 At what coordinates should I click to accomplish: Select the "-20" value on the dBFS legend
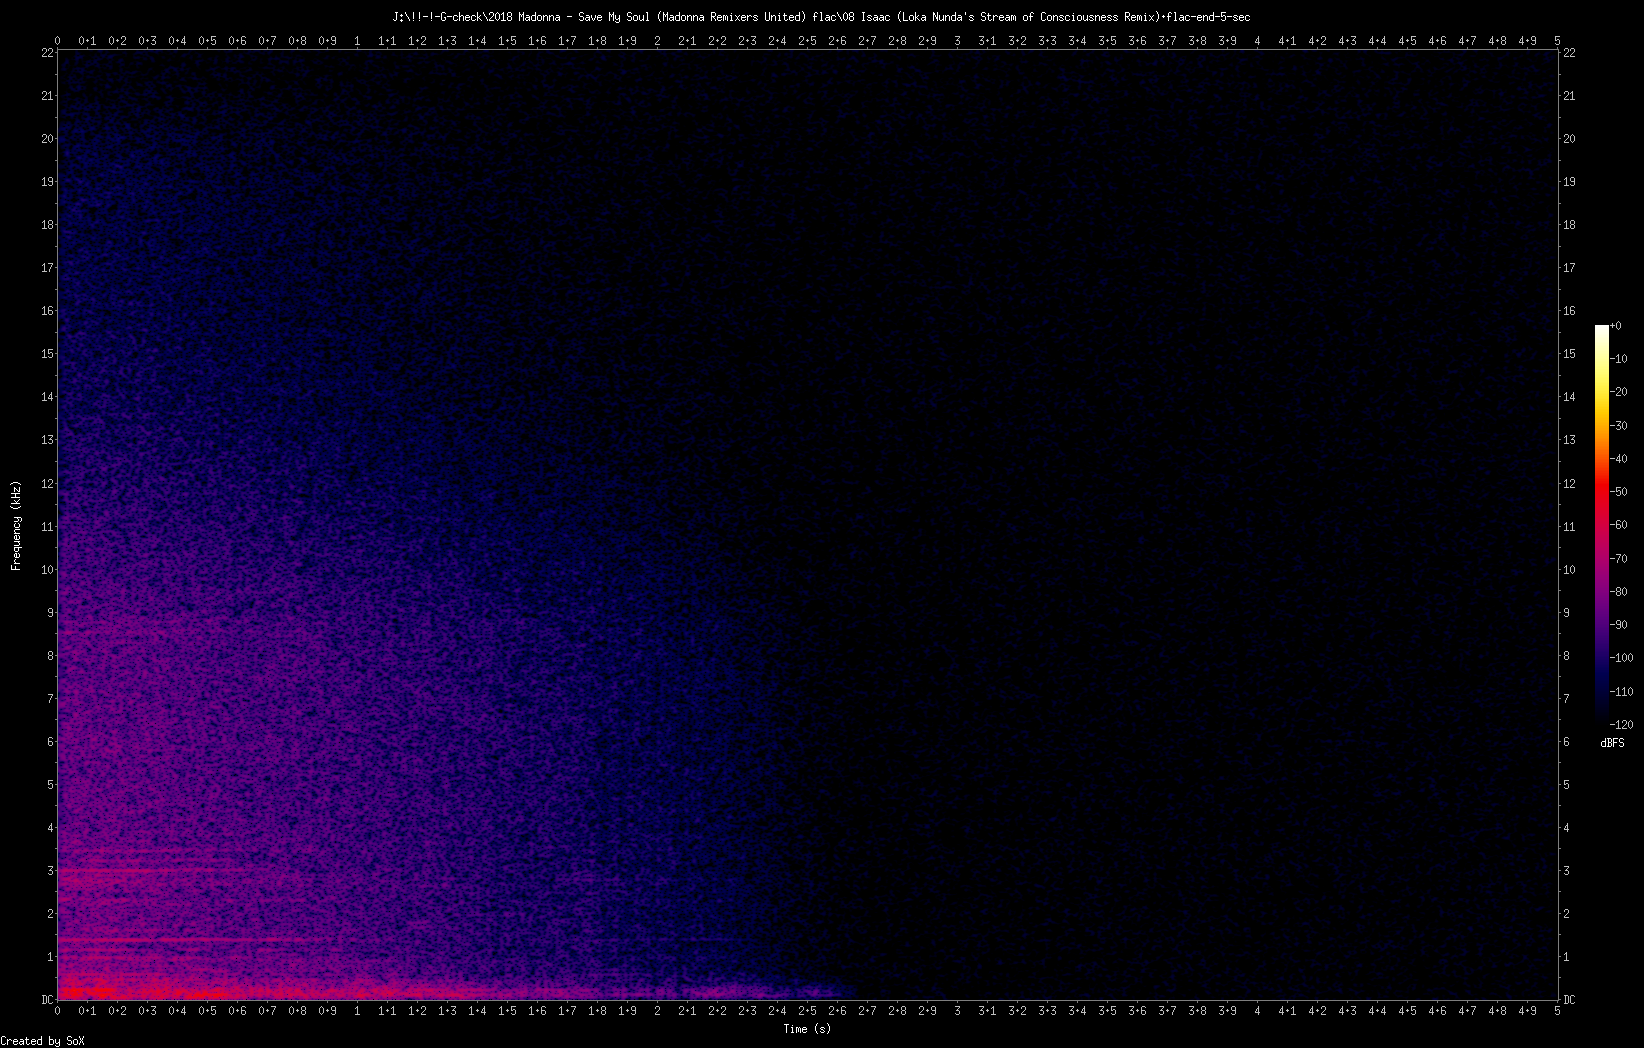(1619, 392)
